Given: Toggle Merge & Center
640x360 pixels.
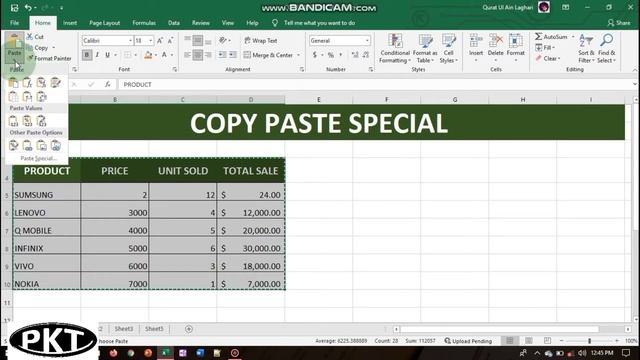Looking at the screenshot, I should coord(268,55).
